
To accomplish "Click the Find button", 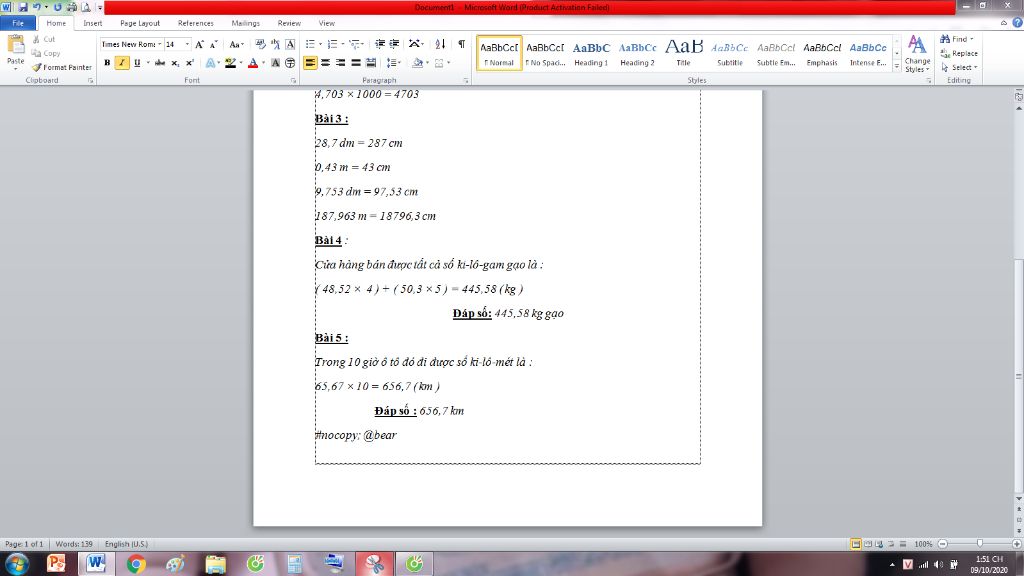I will (957, 39).
